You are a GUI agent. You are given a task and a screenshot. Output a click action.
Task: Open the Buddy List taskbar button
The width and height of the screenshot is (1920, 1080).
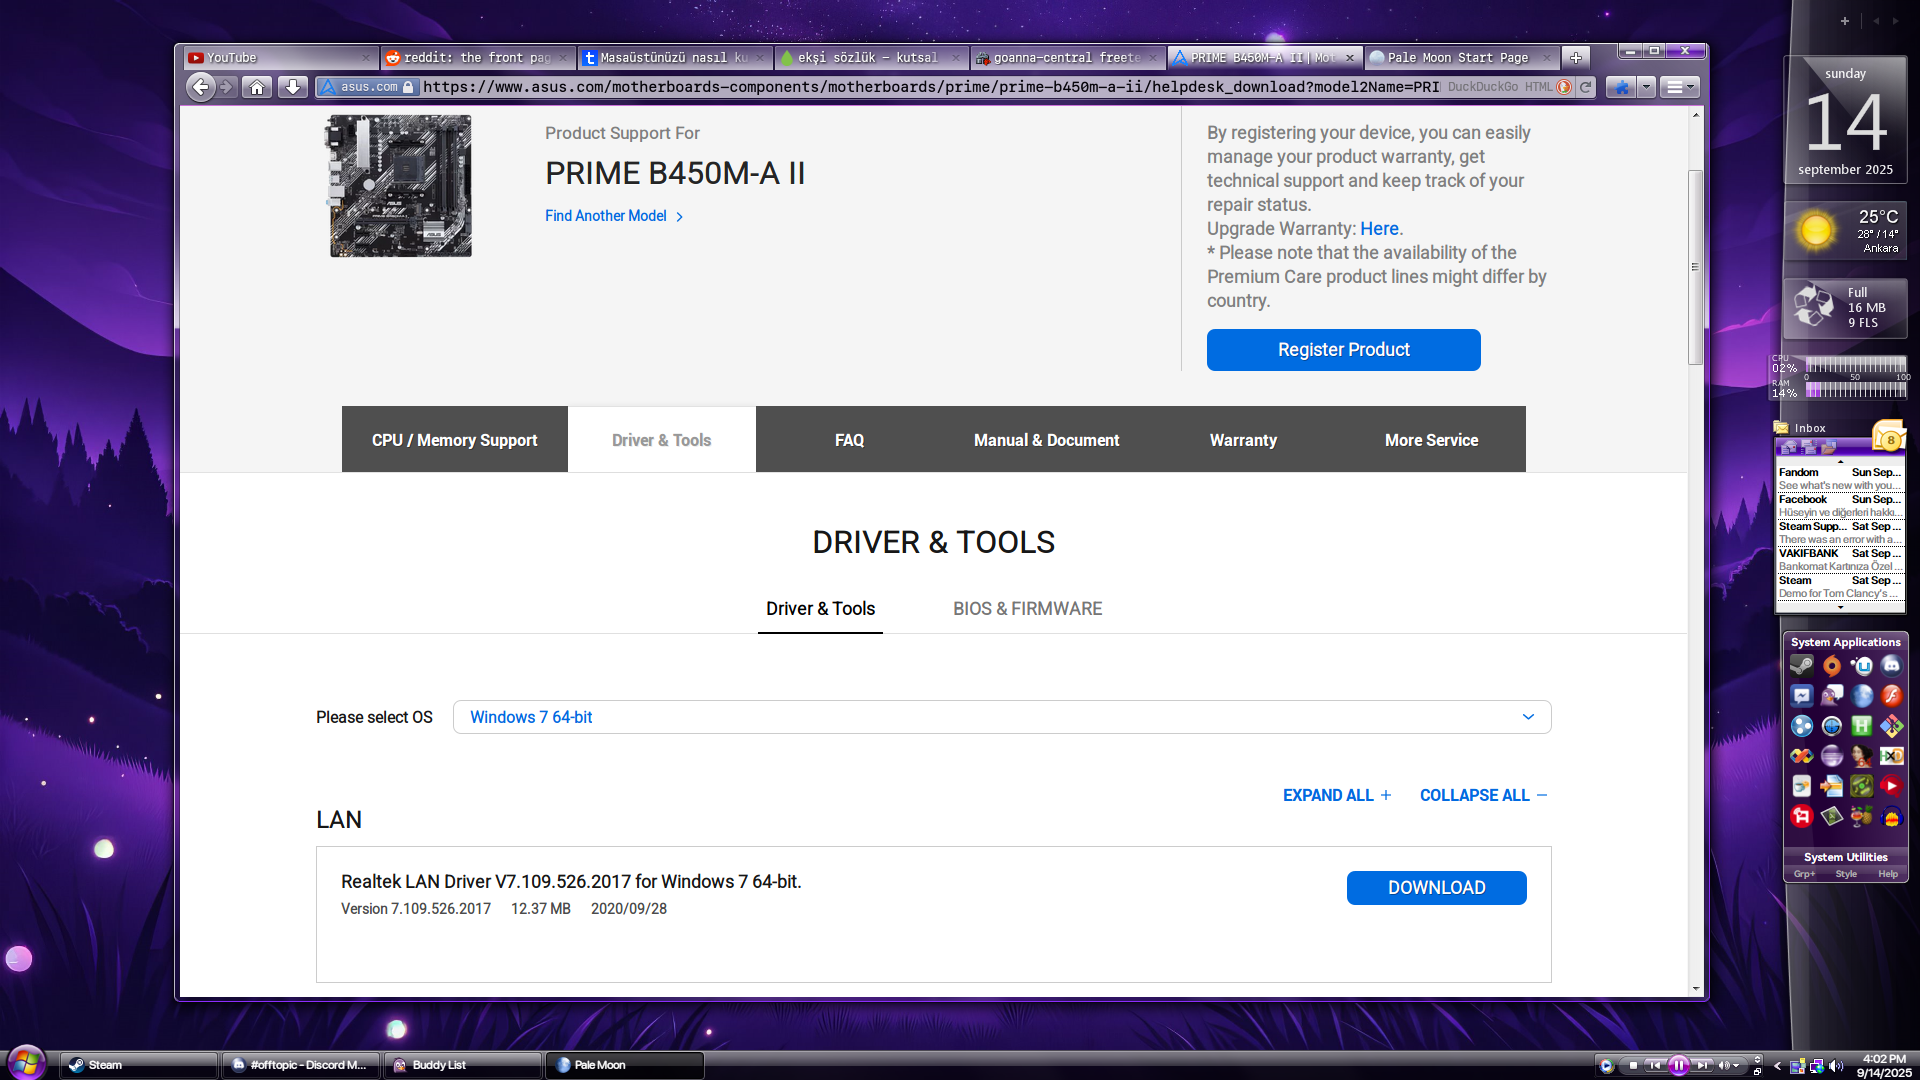pyautogui.click(x=463, y=1065)
